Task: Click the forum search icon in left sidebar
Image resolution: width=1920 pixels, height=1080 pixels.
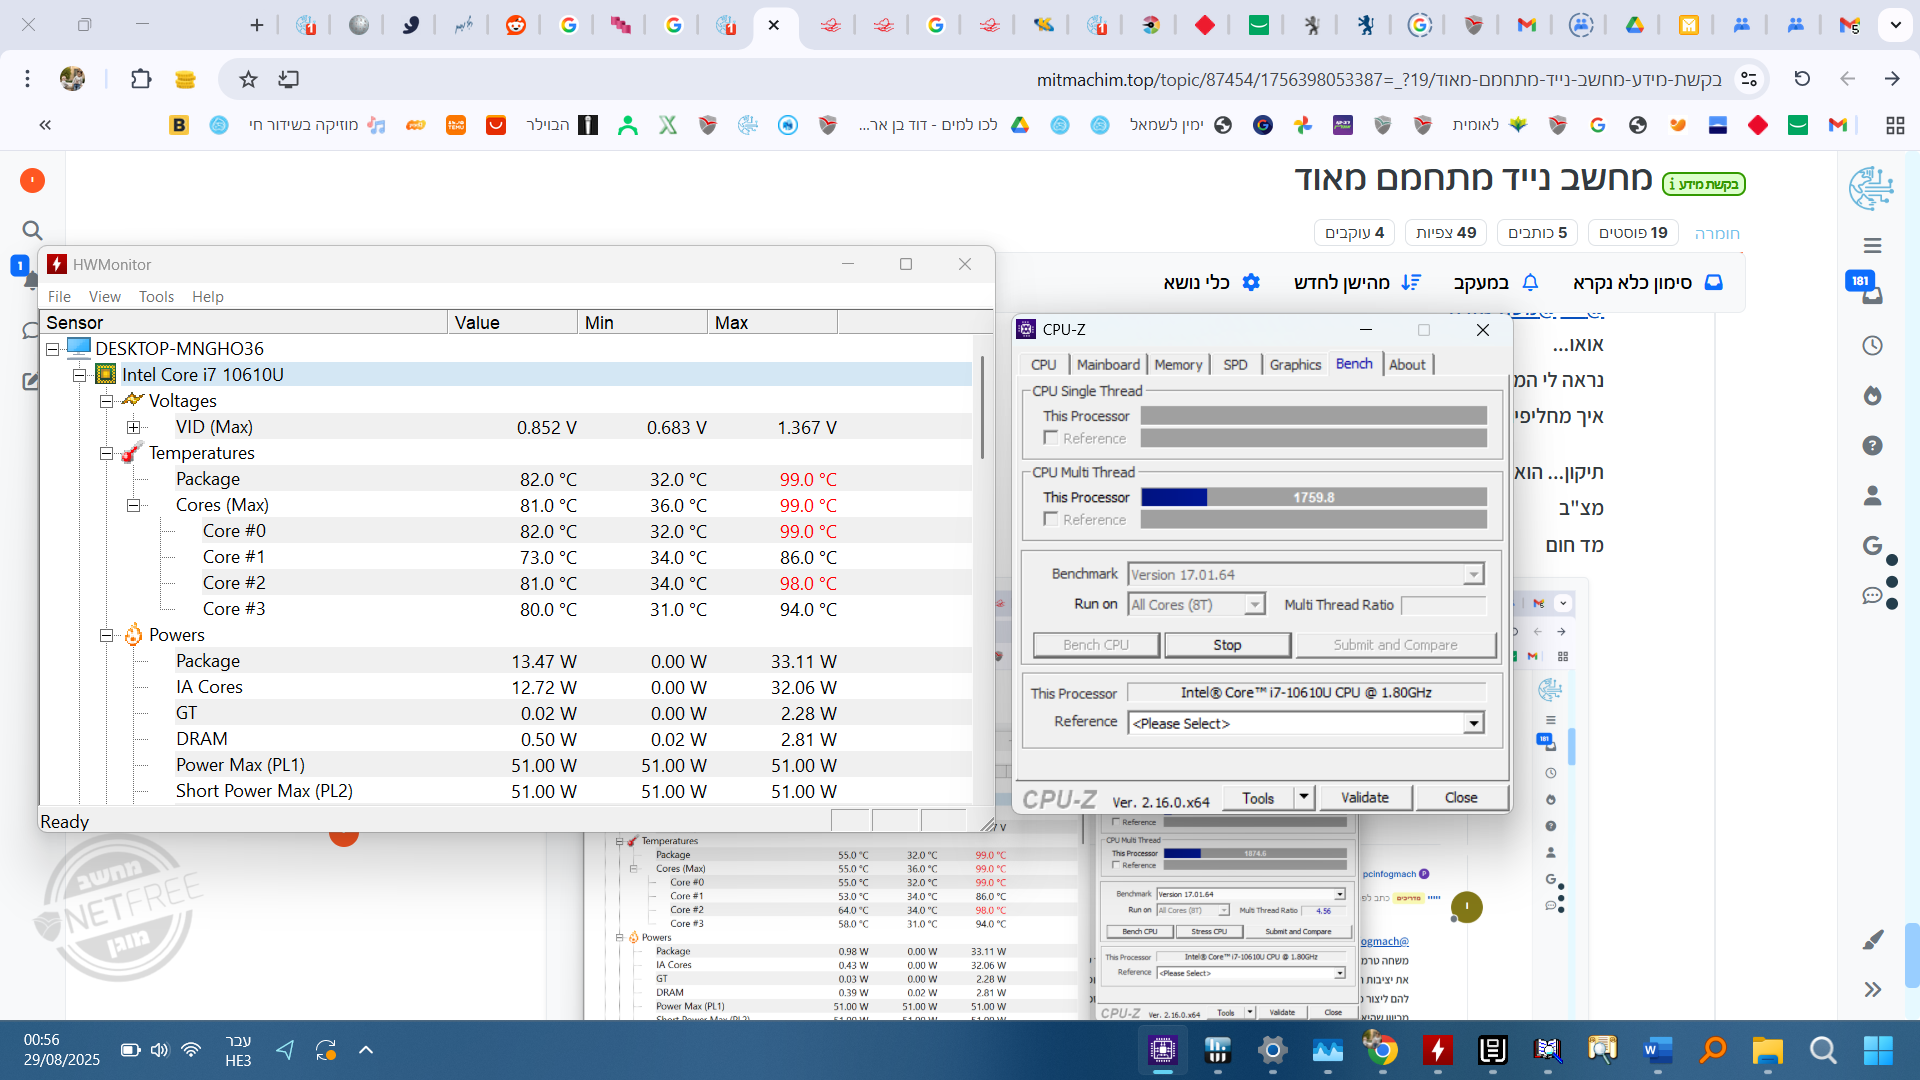Action: click(x=32, y=231)
